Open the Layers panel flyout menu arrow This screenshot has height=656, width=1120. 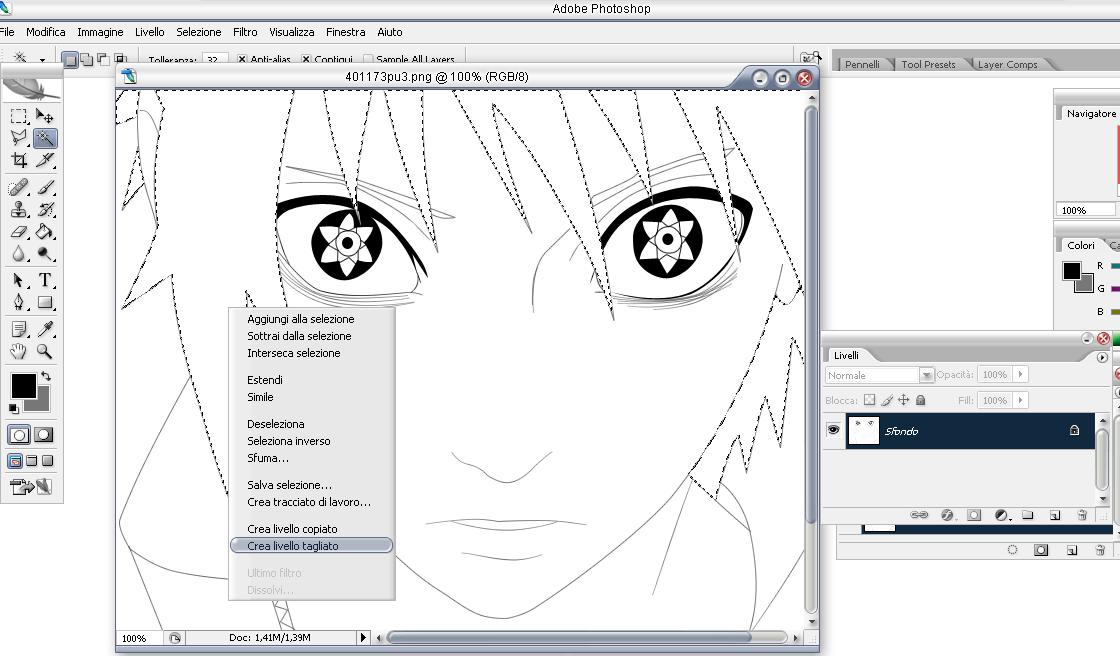coord(1102,357)
